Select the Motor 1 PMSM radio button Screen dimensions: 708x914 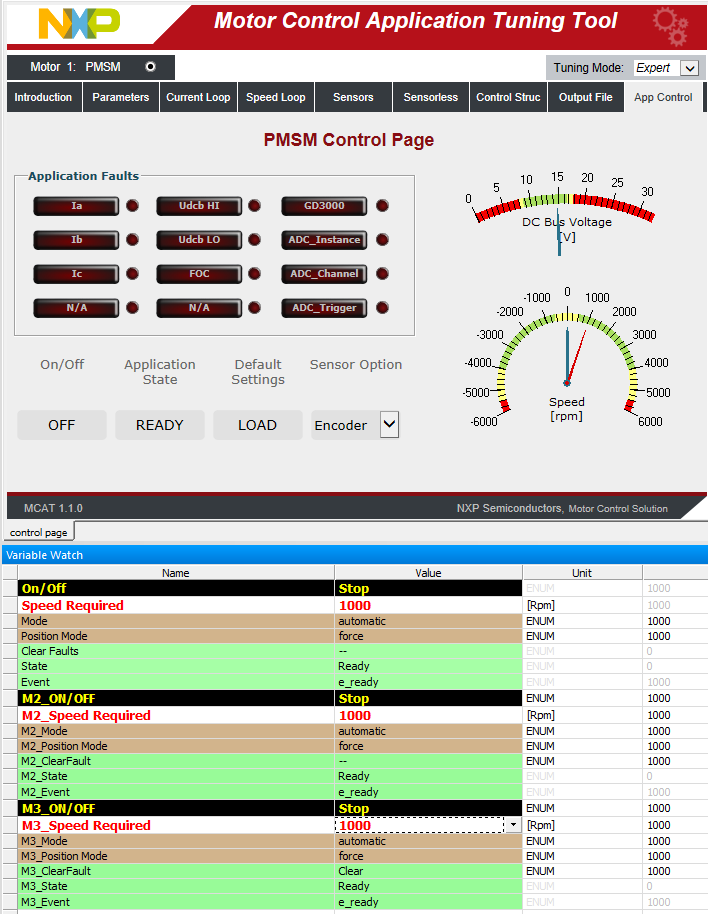click(150, 67)
